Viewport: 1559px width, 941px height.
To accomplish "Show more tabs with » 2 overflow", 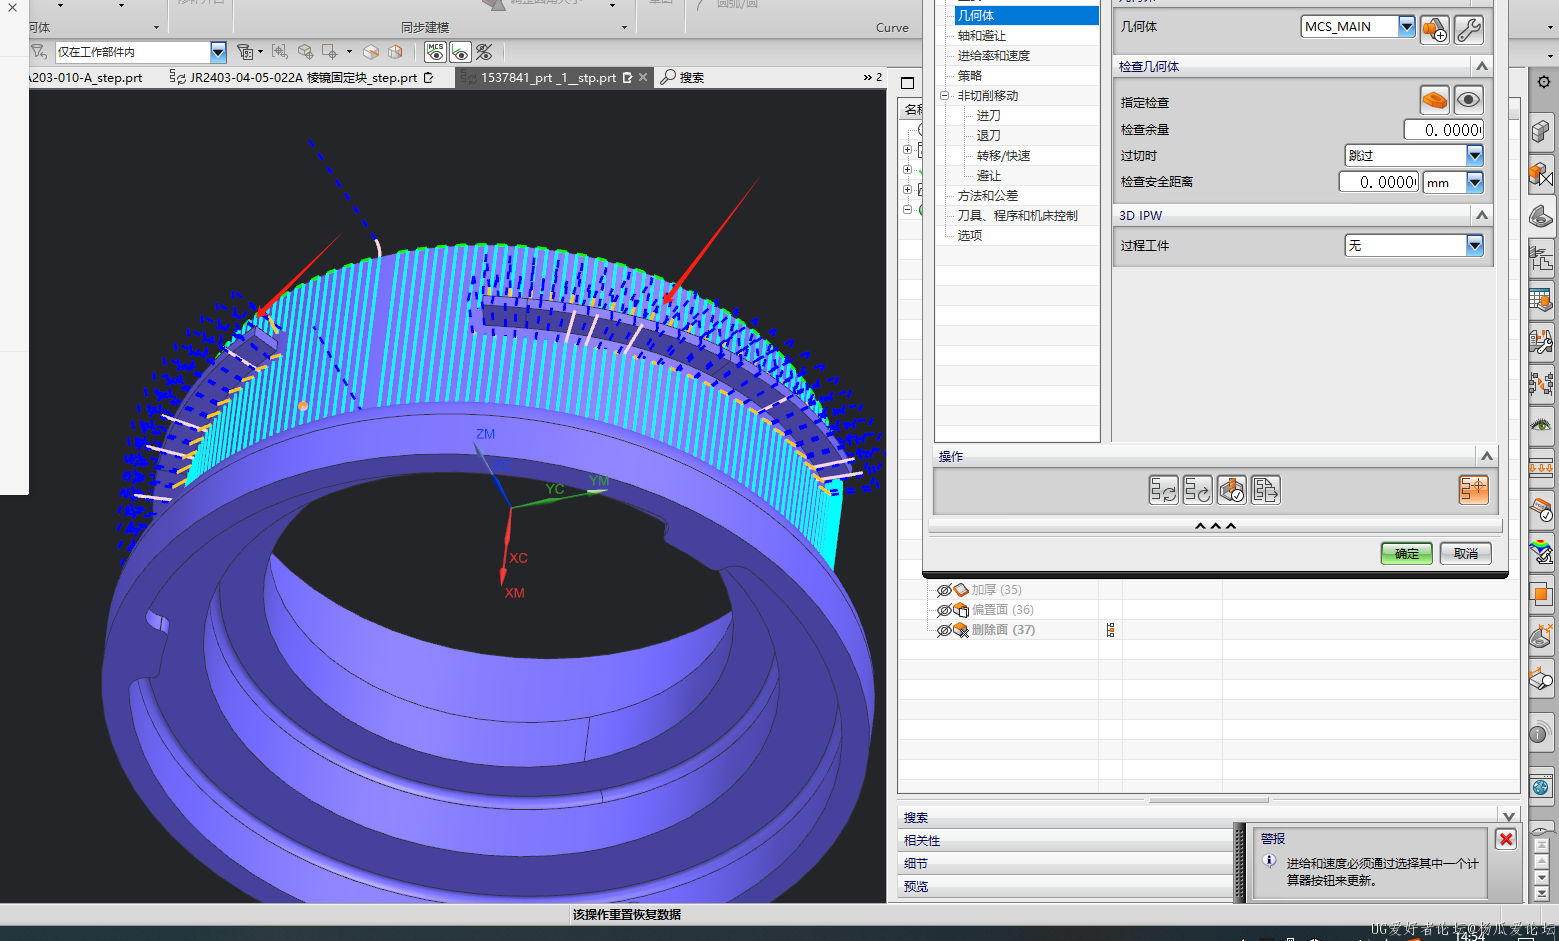I will 873,77.
